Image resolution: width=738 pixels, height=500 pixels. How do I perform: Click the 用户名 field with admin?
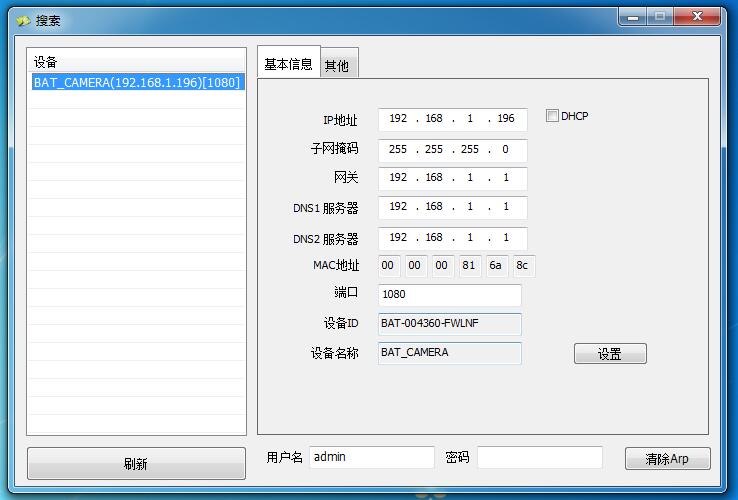372,457
